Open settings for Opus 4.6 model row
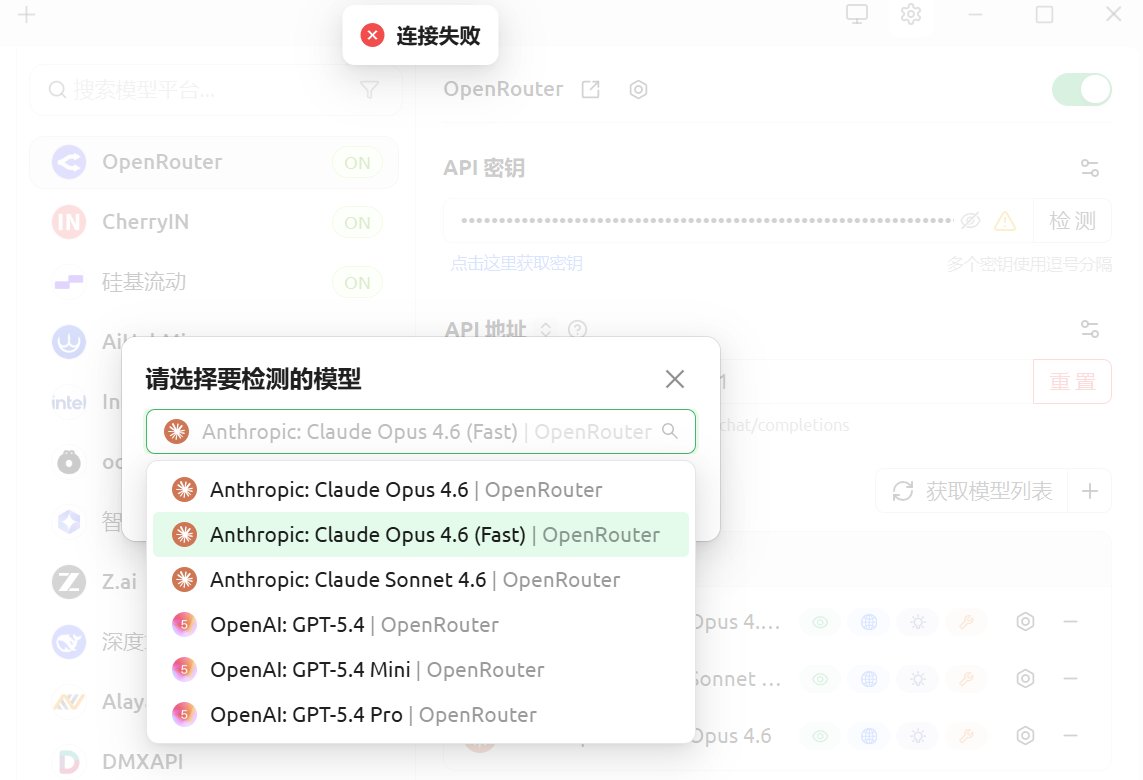 pyautogui.click(x=1026, y=736)
